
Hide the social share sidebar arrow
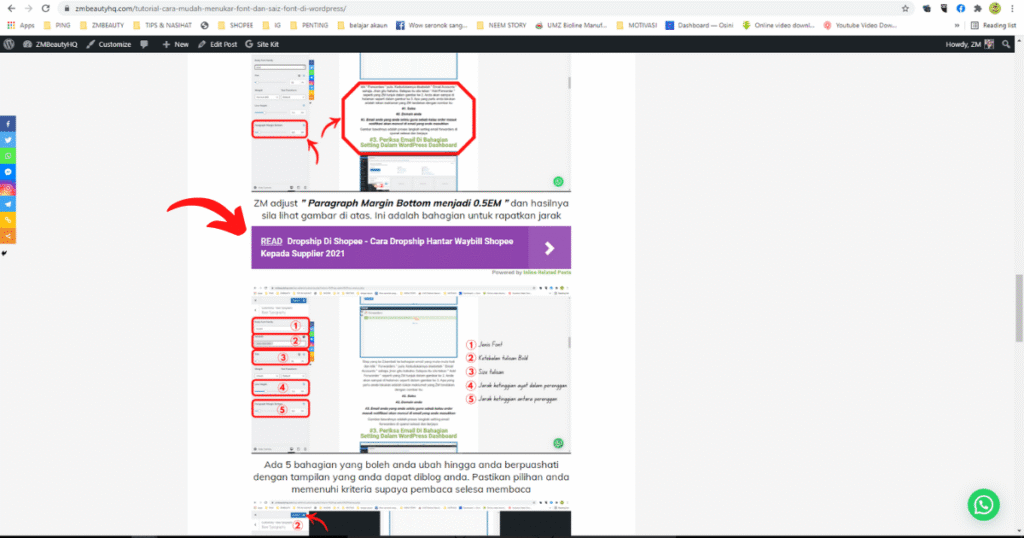tap(4, 253)
